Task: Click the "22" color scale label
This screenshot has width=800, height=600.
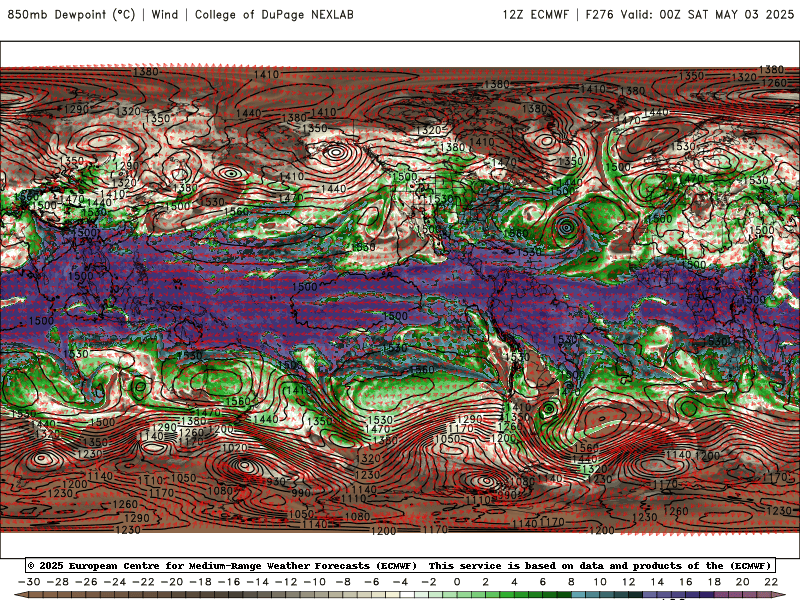Action: tap(771, 582)
